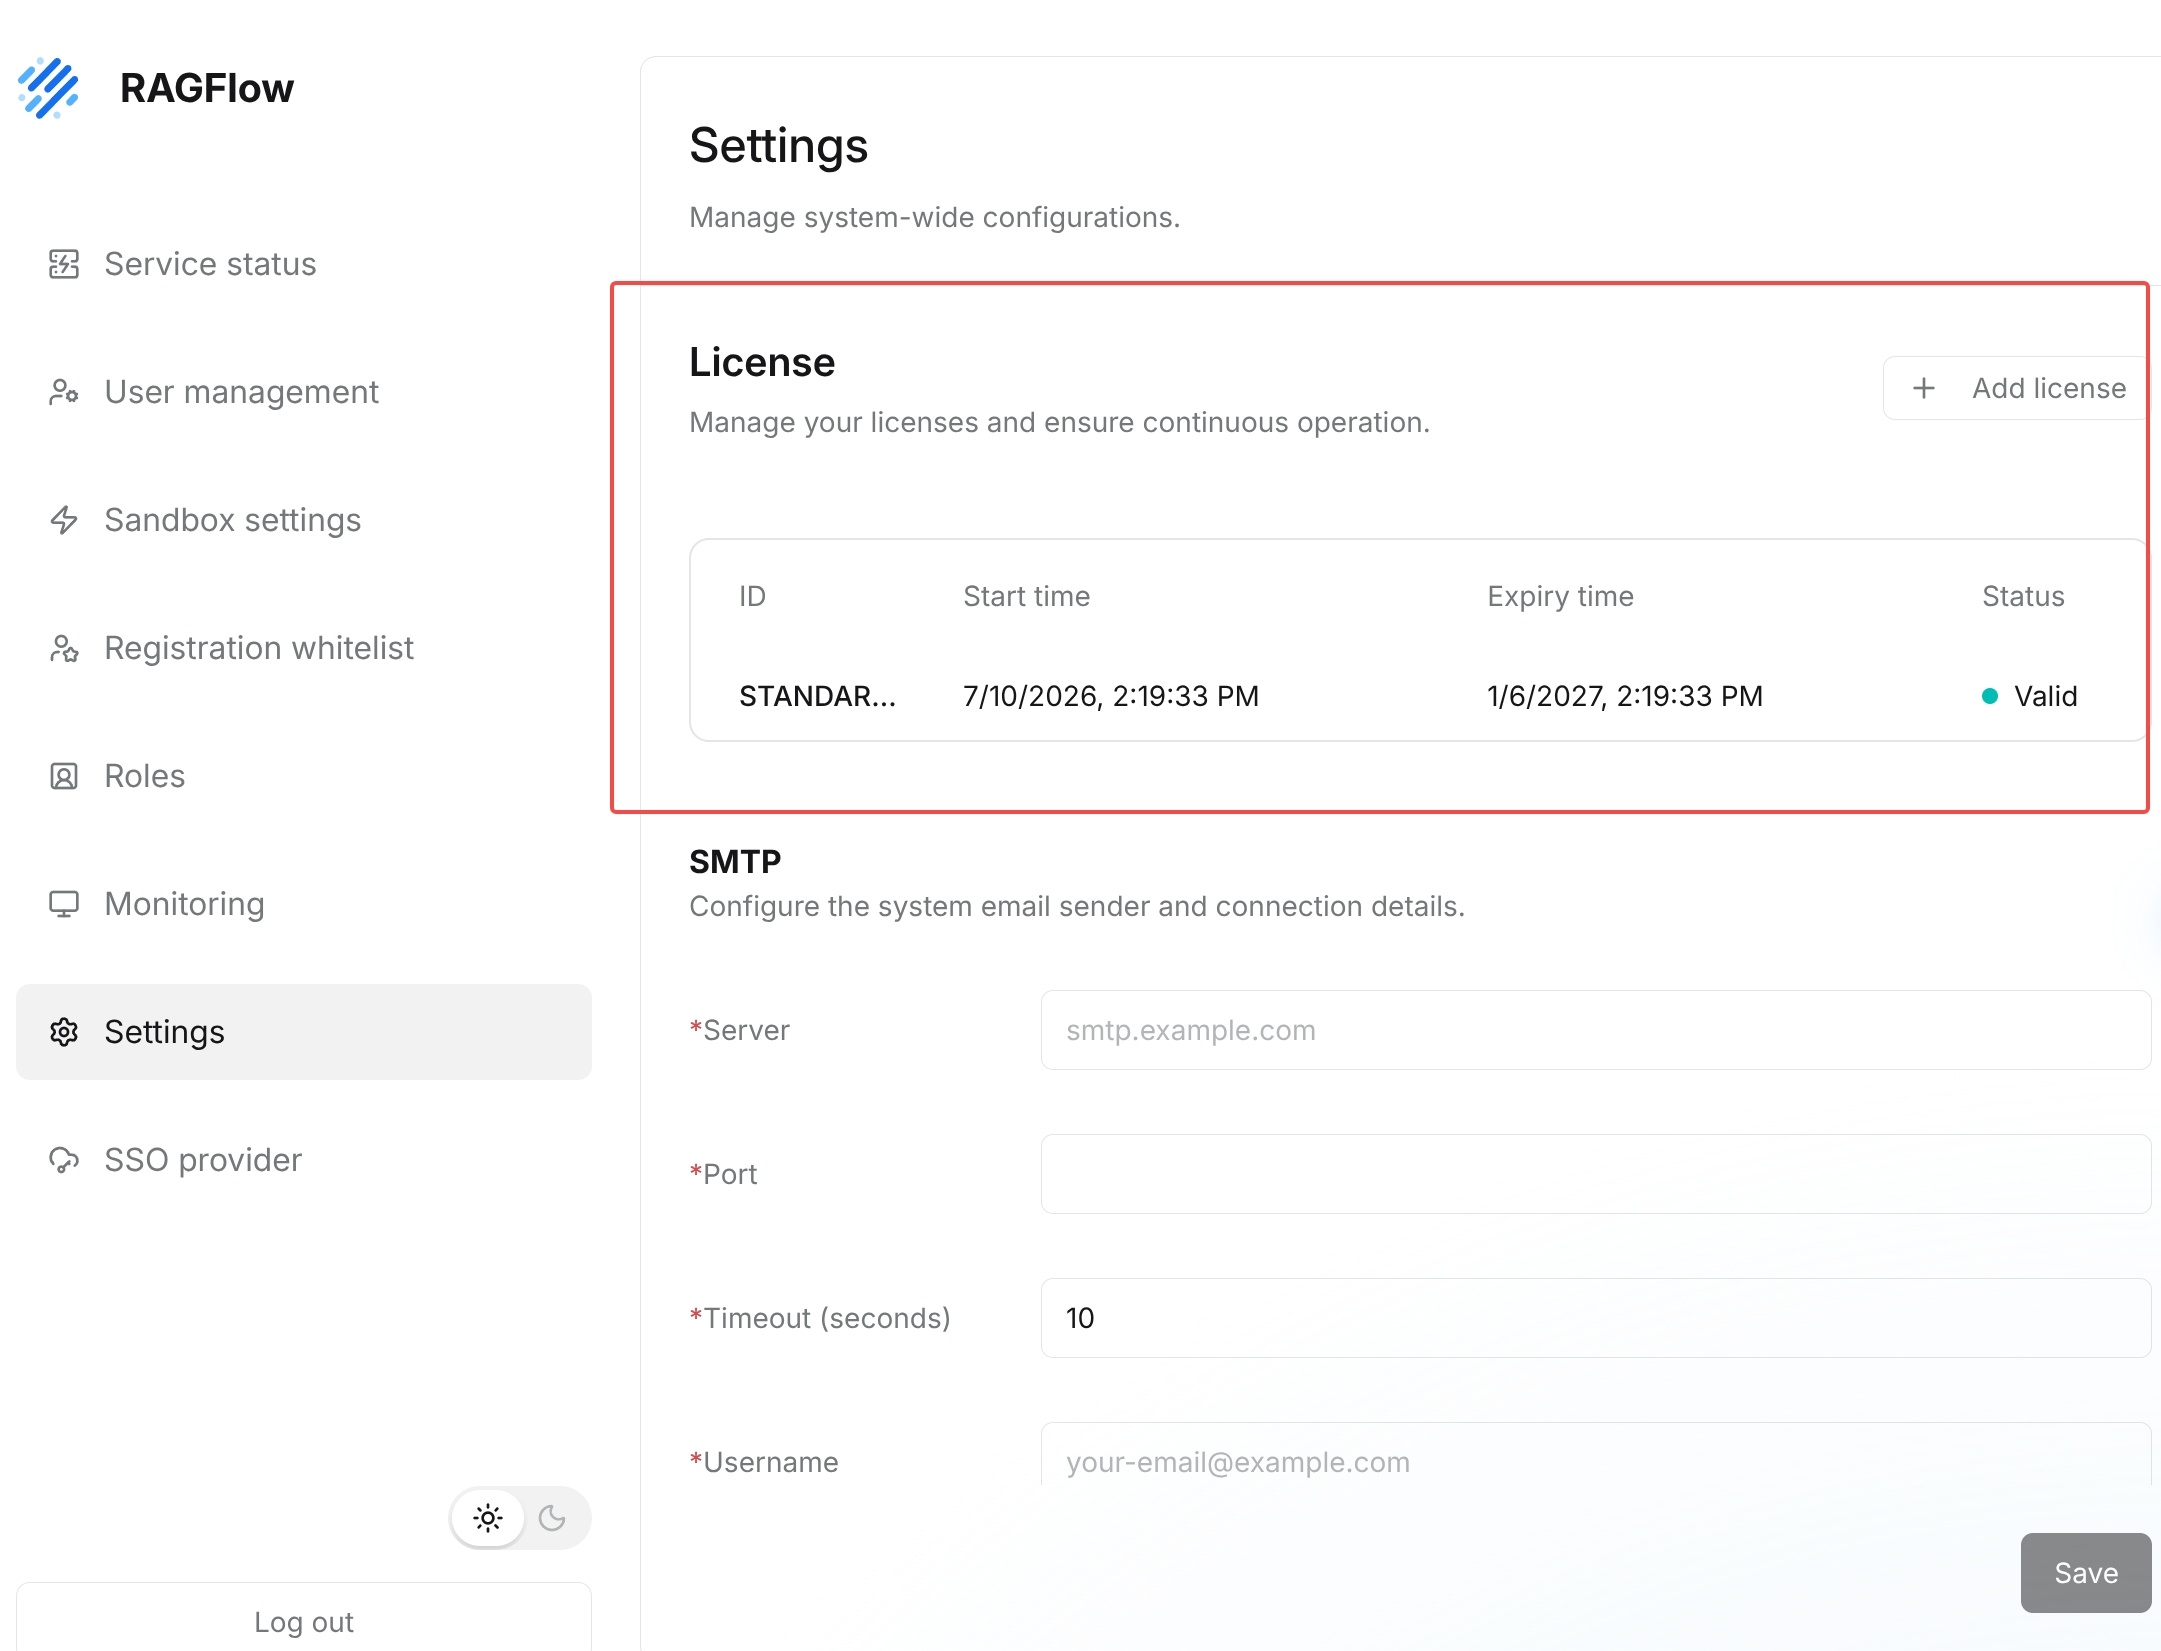The height and width of the screenshot is (1651, 2161).
Task: Click the Service status icon
Action: pyautogui.click(x=64, y=264)
